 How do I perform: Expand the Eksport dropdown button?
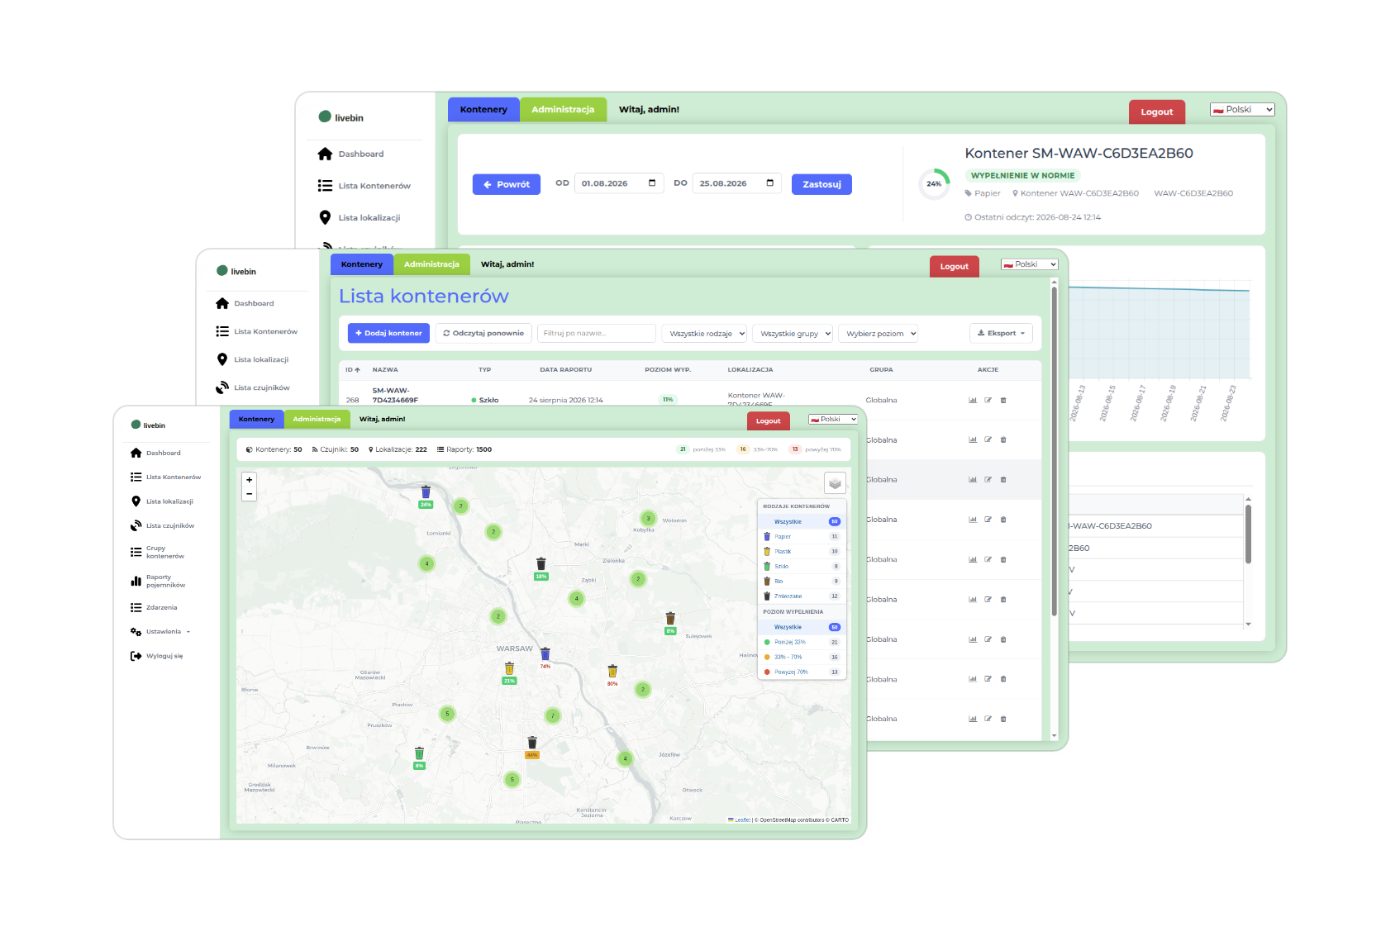(x=1001, y=333)
